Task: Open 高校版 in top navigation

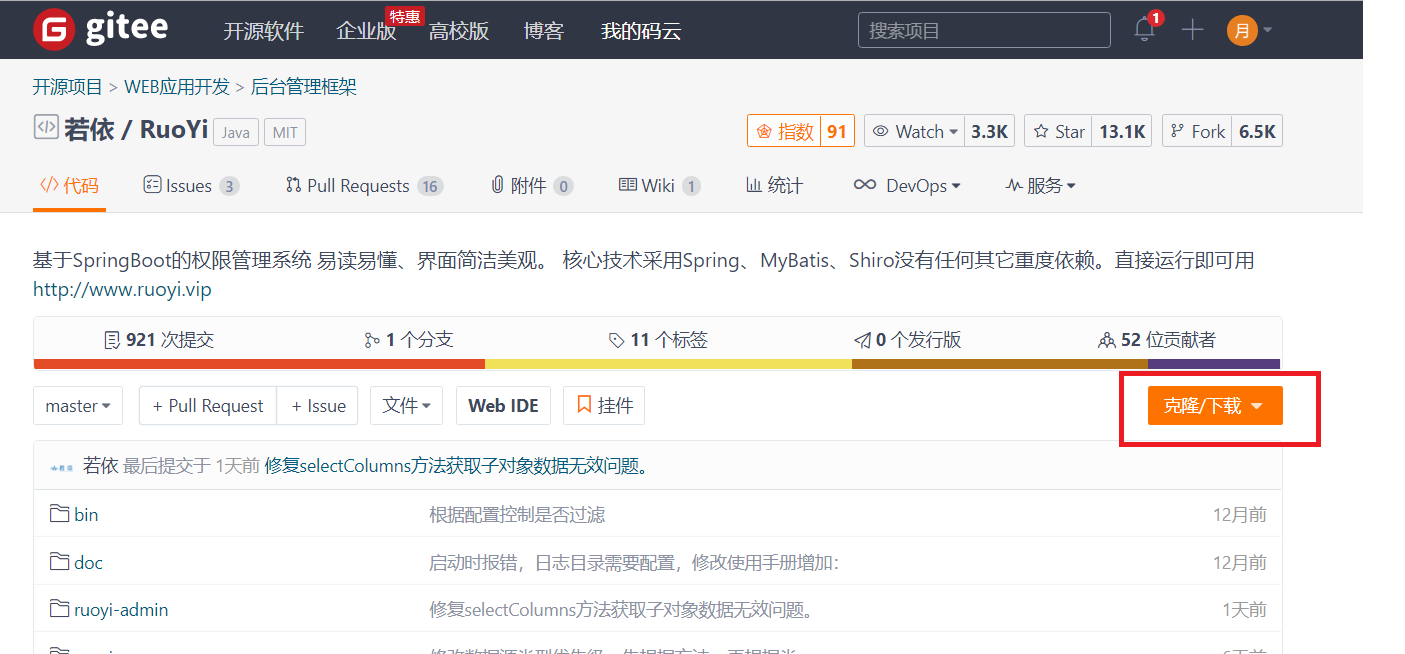Action: tap(459, 31)
